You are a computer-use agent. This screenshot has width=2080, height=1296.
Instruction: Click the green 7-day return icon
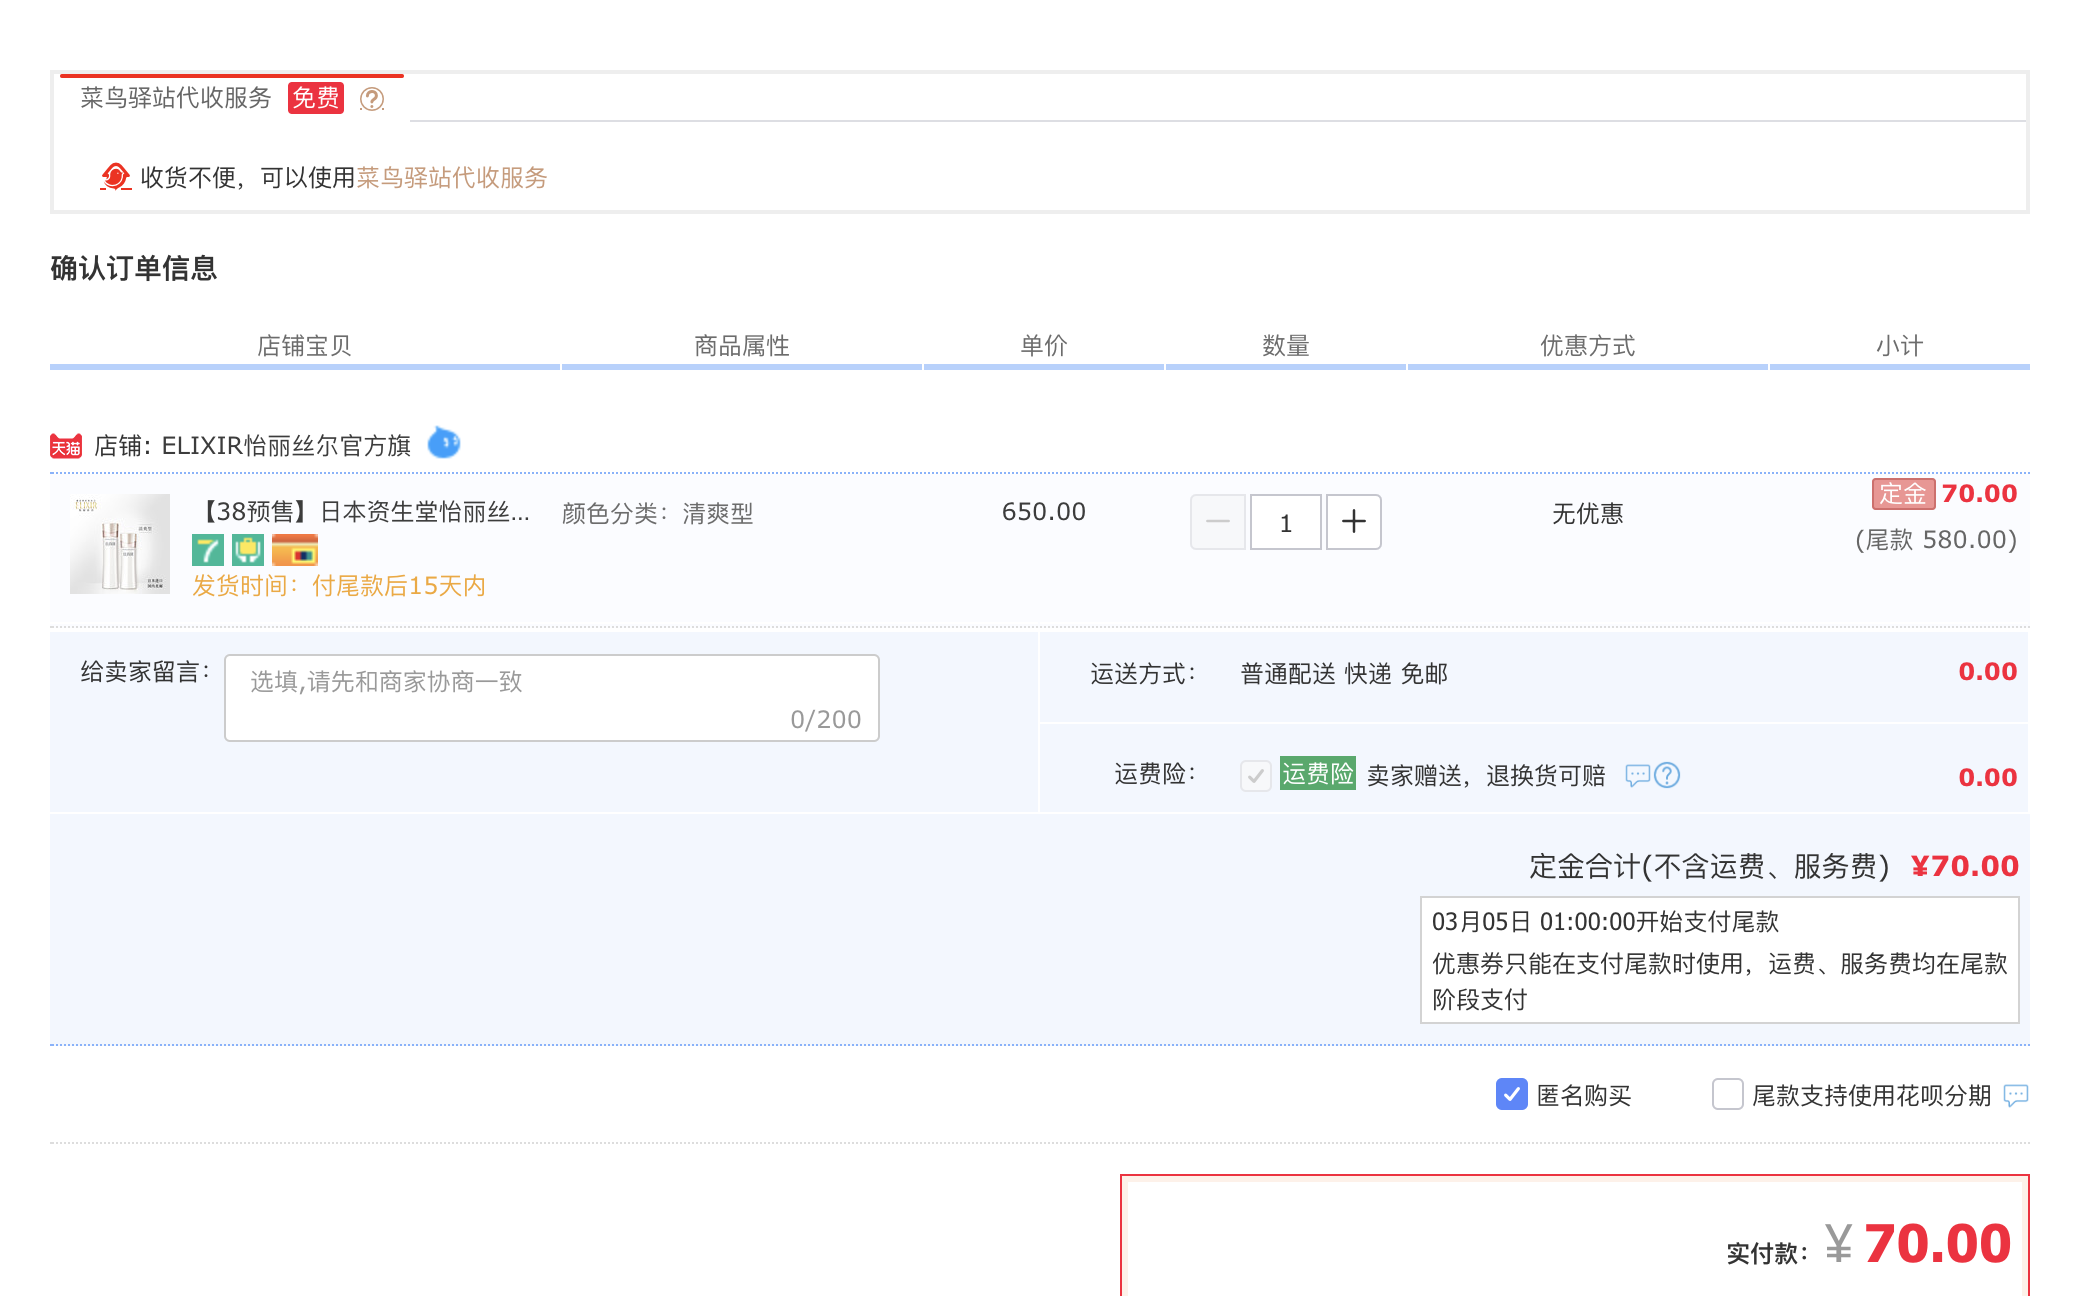click(x=207, y=550)
